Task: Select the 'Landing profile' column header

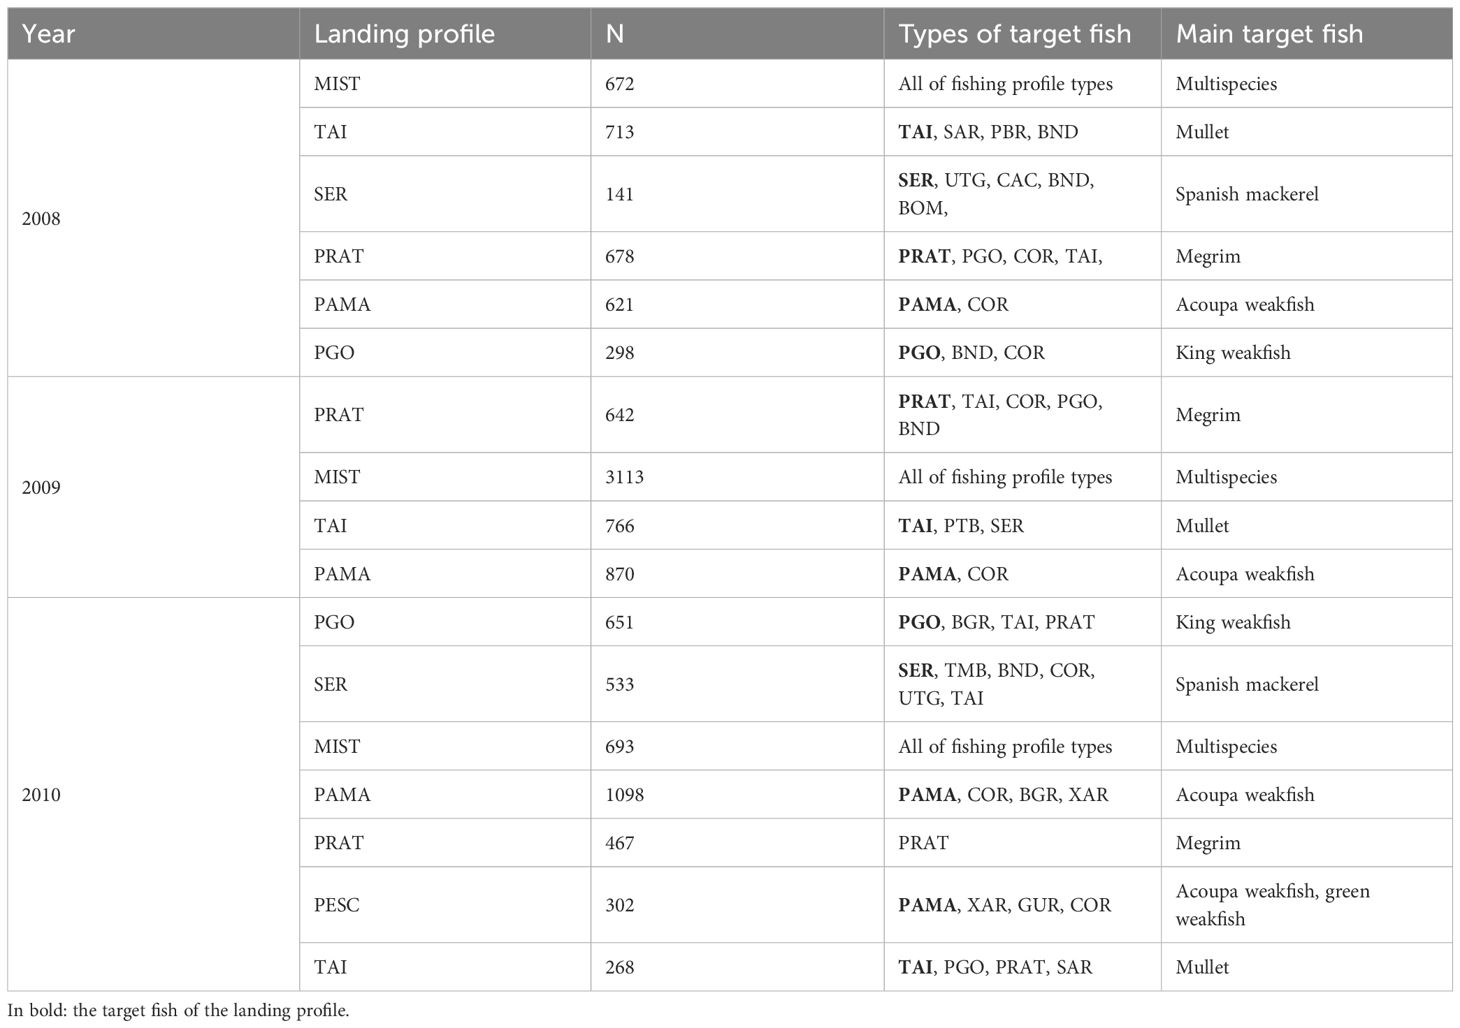Action: [404, 34]
